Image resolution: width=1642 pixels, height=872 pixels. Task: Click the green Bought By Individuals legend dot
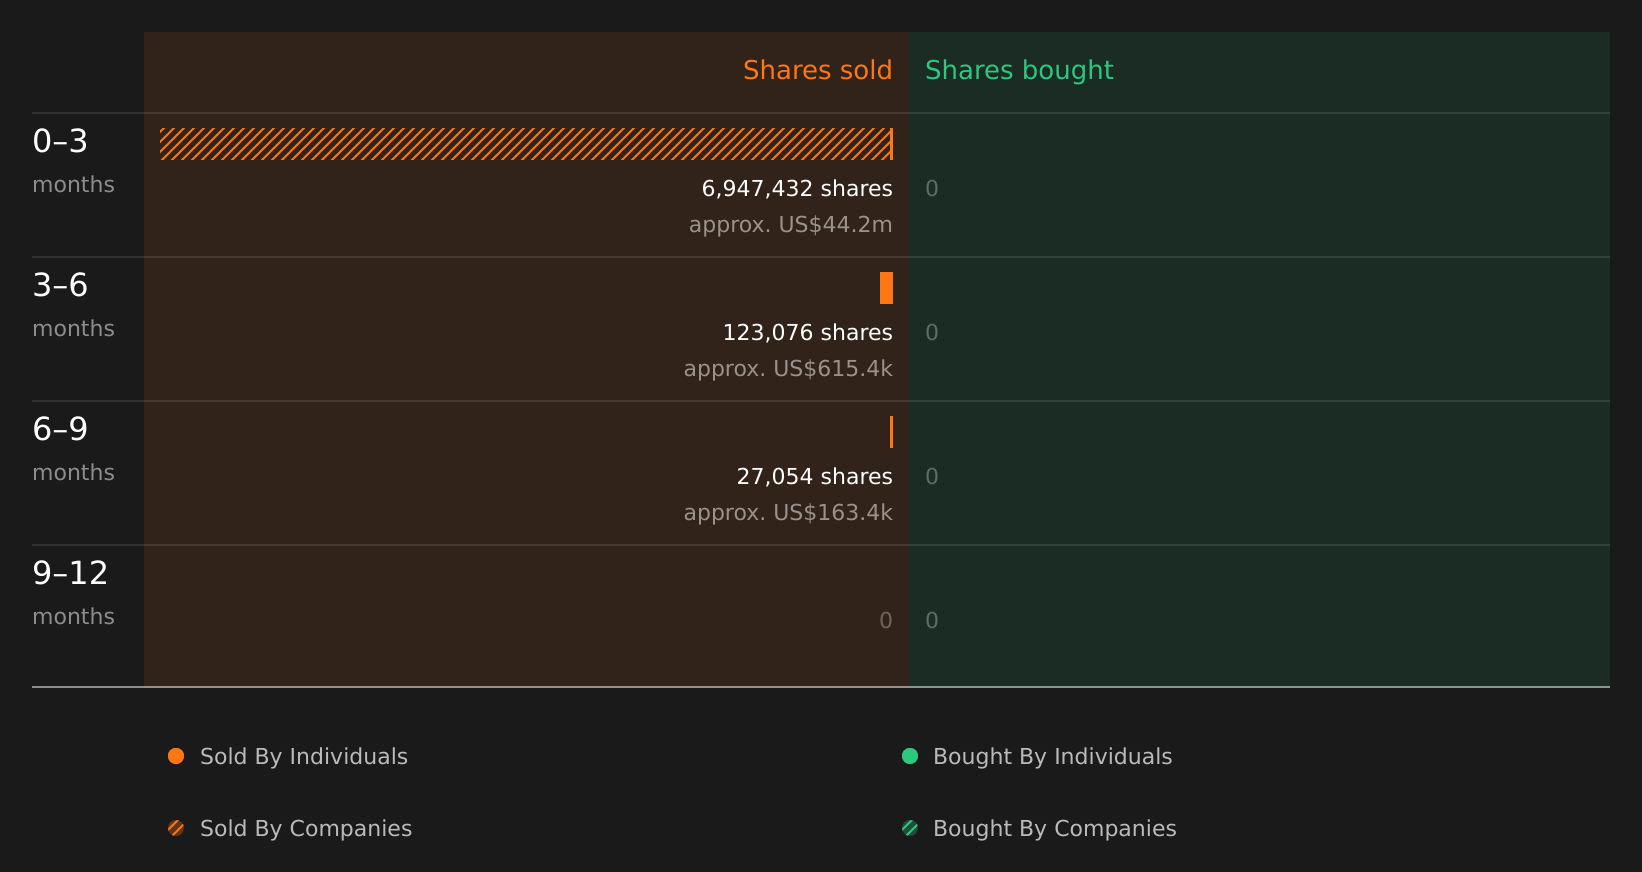coord(910,756)
